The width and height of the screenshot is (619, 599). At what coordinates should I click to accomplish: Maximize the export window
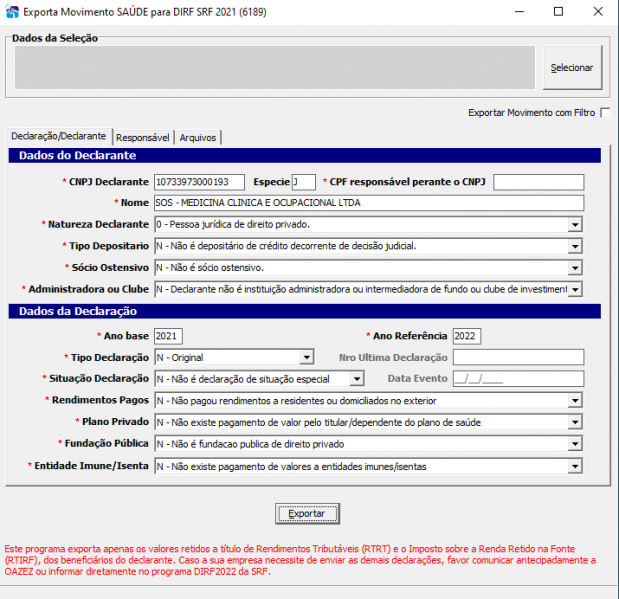point(558,12)
